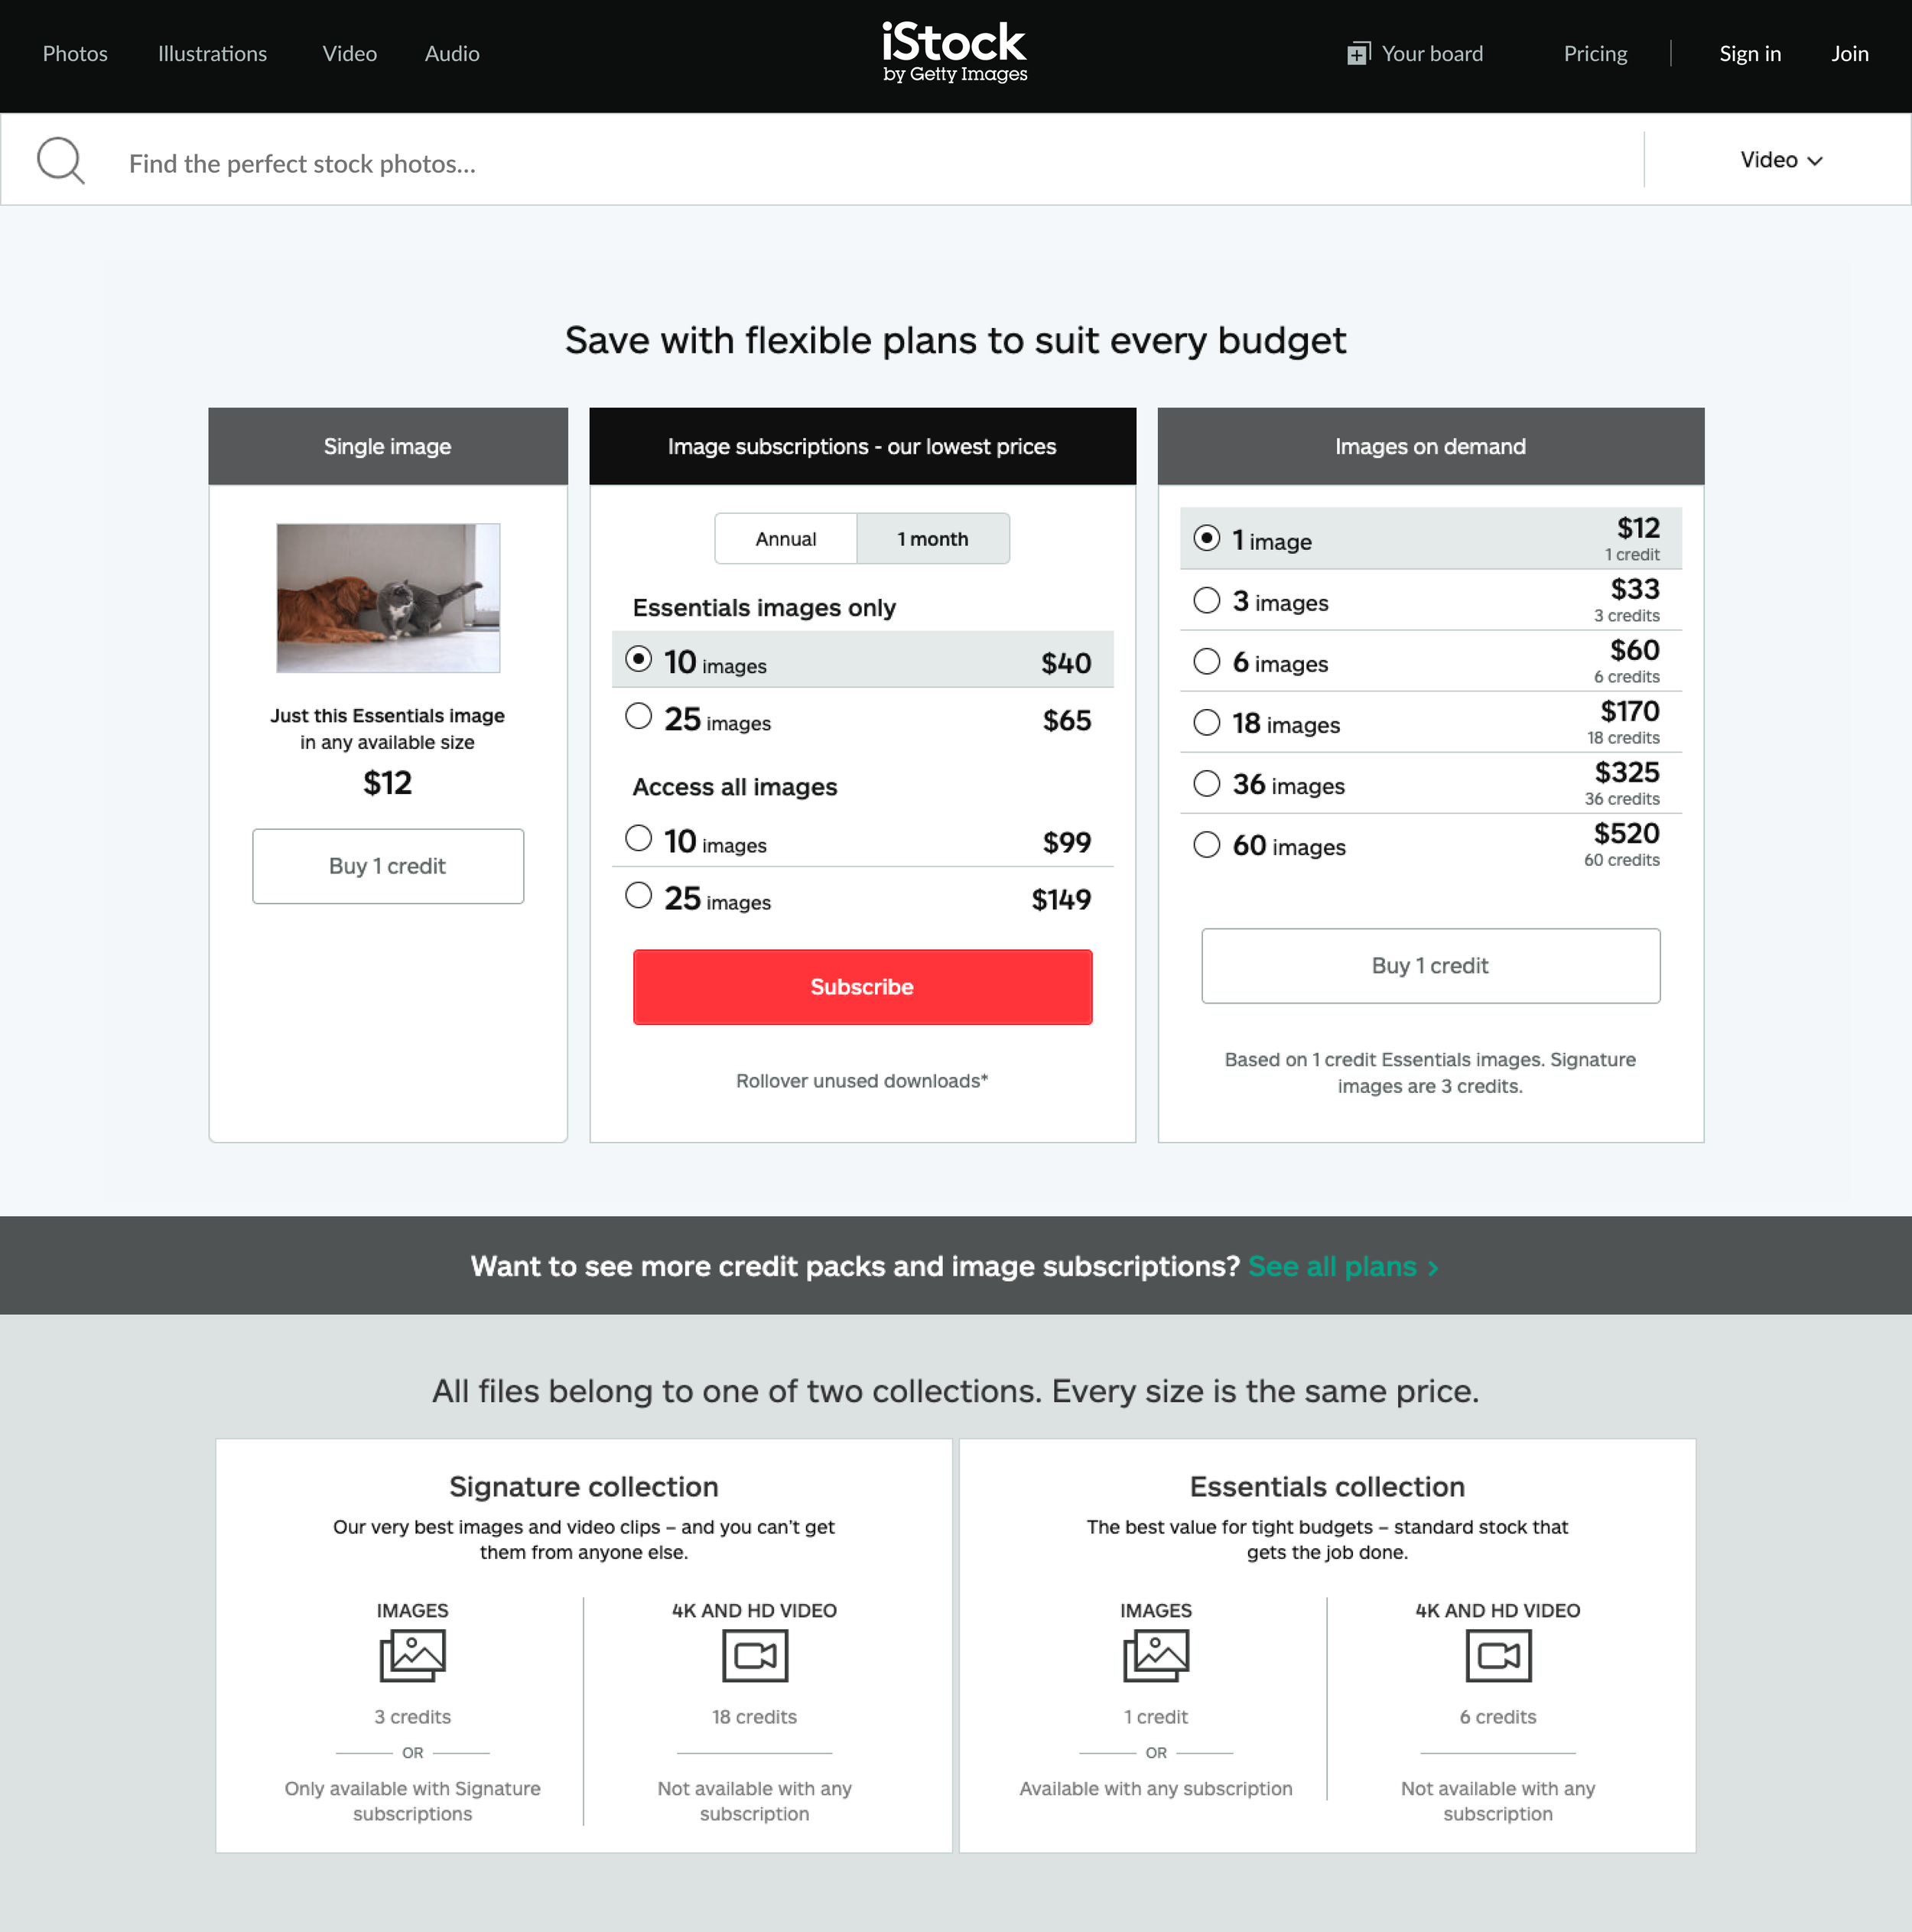Click Signature collection 4K video icon
Viewport: 1912px width, 1932px height.
coord(755,1655)
